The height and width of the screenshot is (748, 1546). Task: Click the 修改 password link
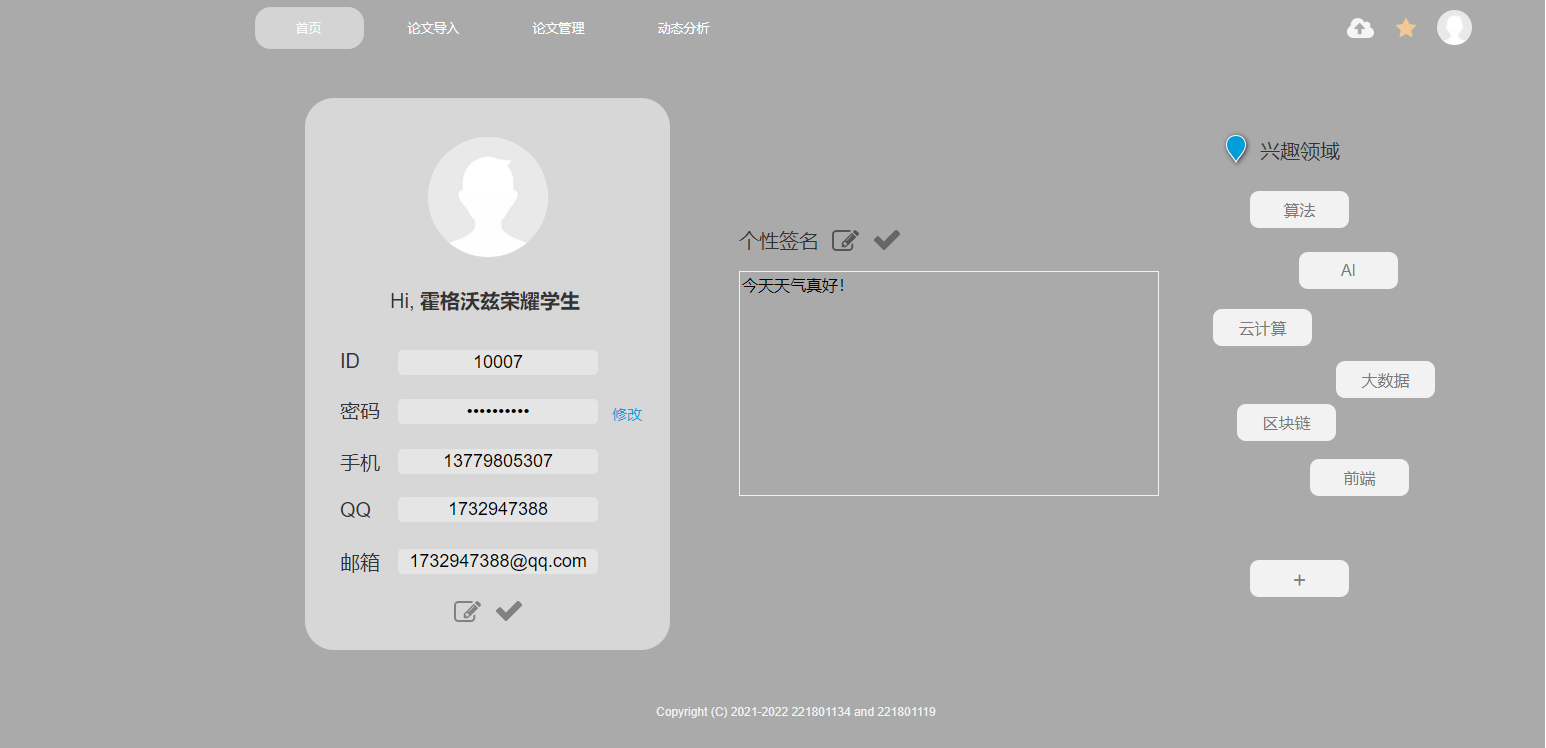pyautogui.click(x=627, y=414)
